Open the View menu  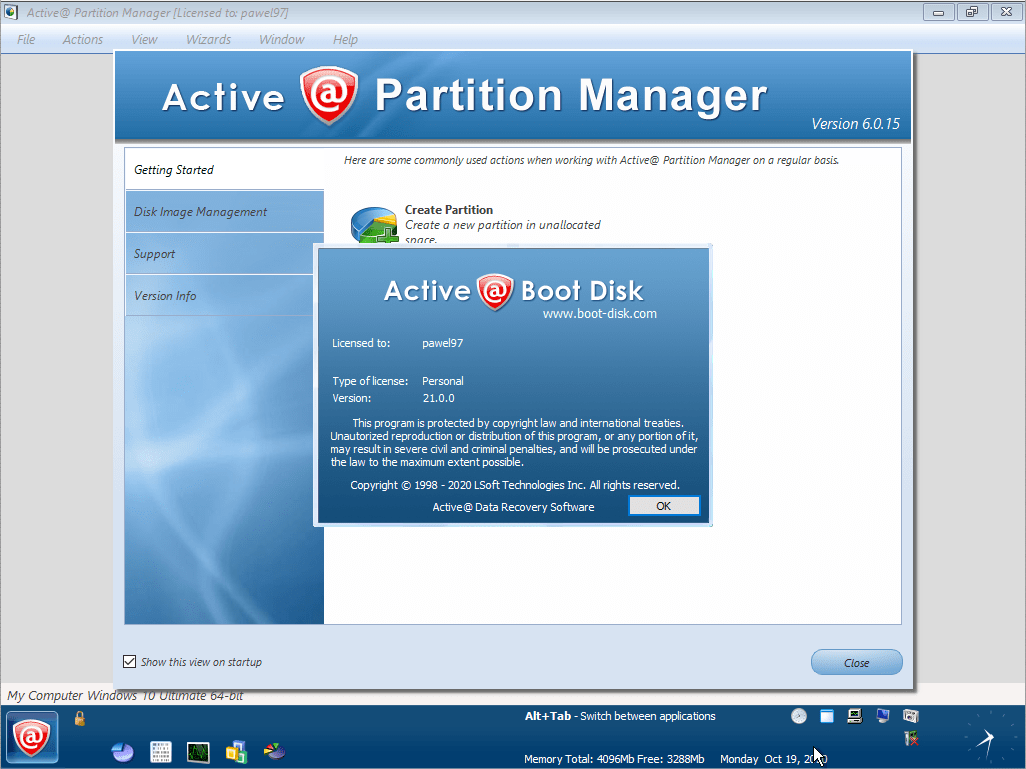tap(144, 39)
